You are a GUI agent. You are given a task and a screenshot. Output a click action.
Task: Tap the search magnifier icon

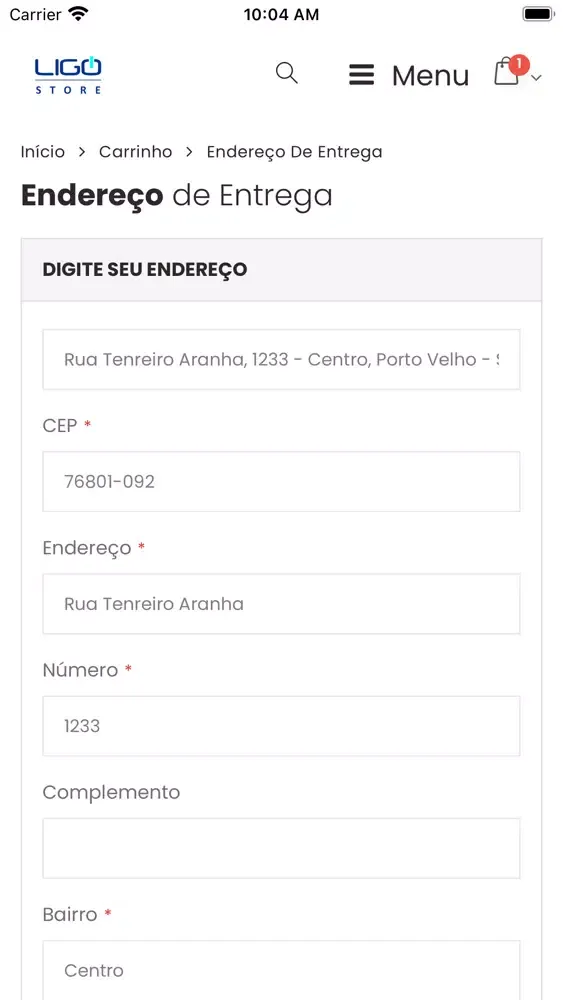(286, 73)
